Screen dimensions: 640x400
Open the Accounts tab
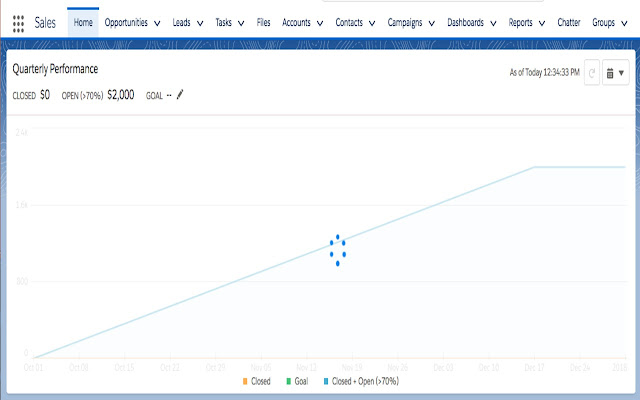(x=296, y=21)
